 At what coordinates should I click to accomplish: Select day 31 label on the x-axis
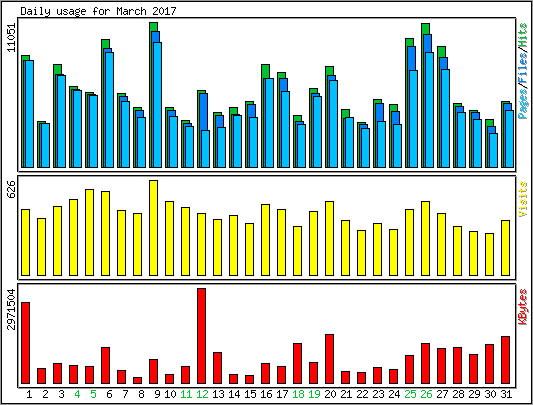pos(506,394)
